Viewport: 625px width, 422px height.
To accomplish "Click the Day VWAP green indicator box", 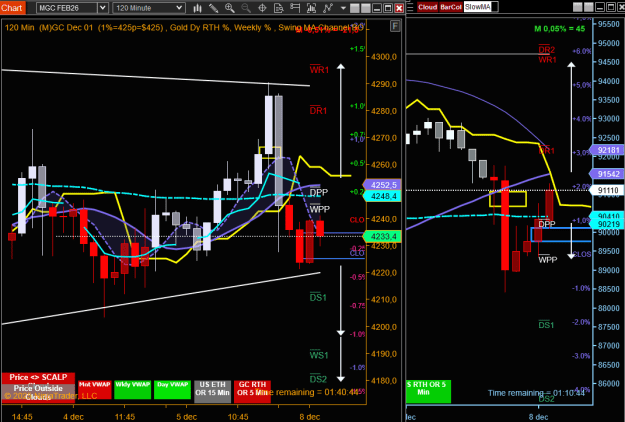I will 173,389.
